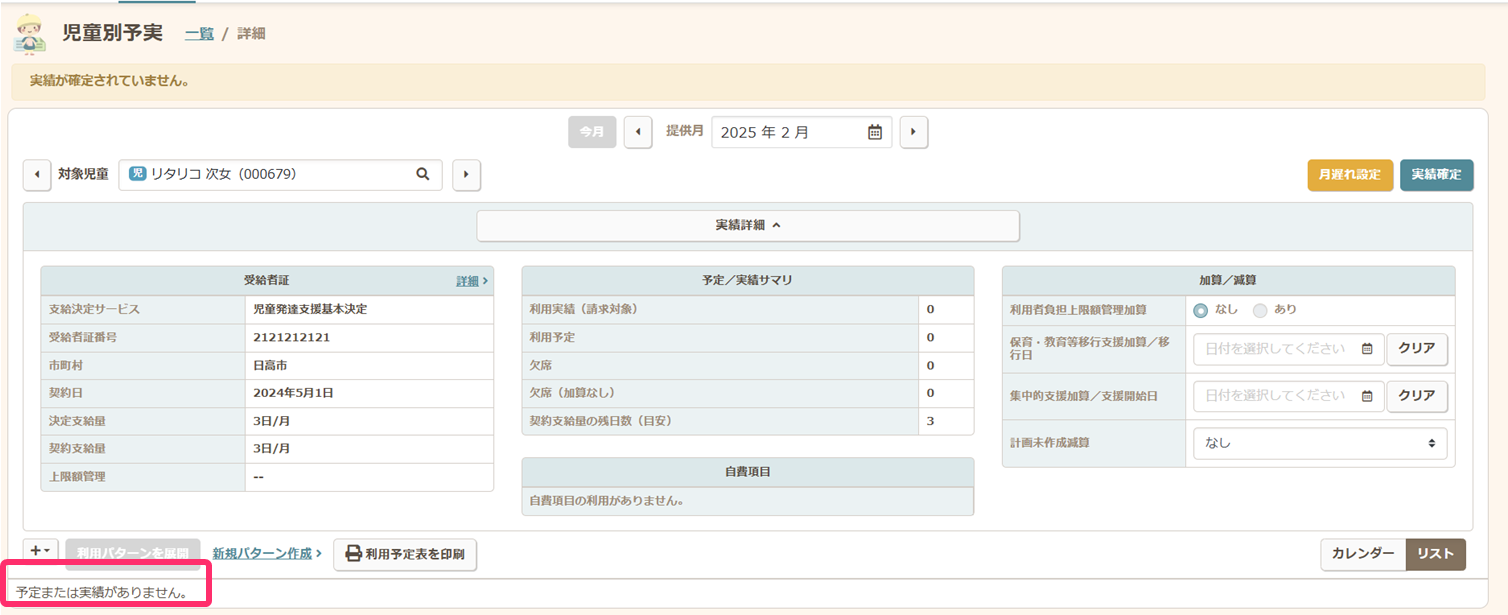This screenshot has width=1508, height=615.
Task: Click the 実績確定 button
Action: [x=1436, y=175]
